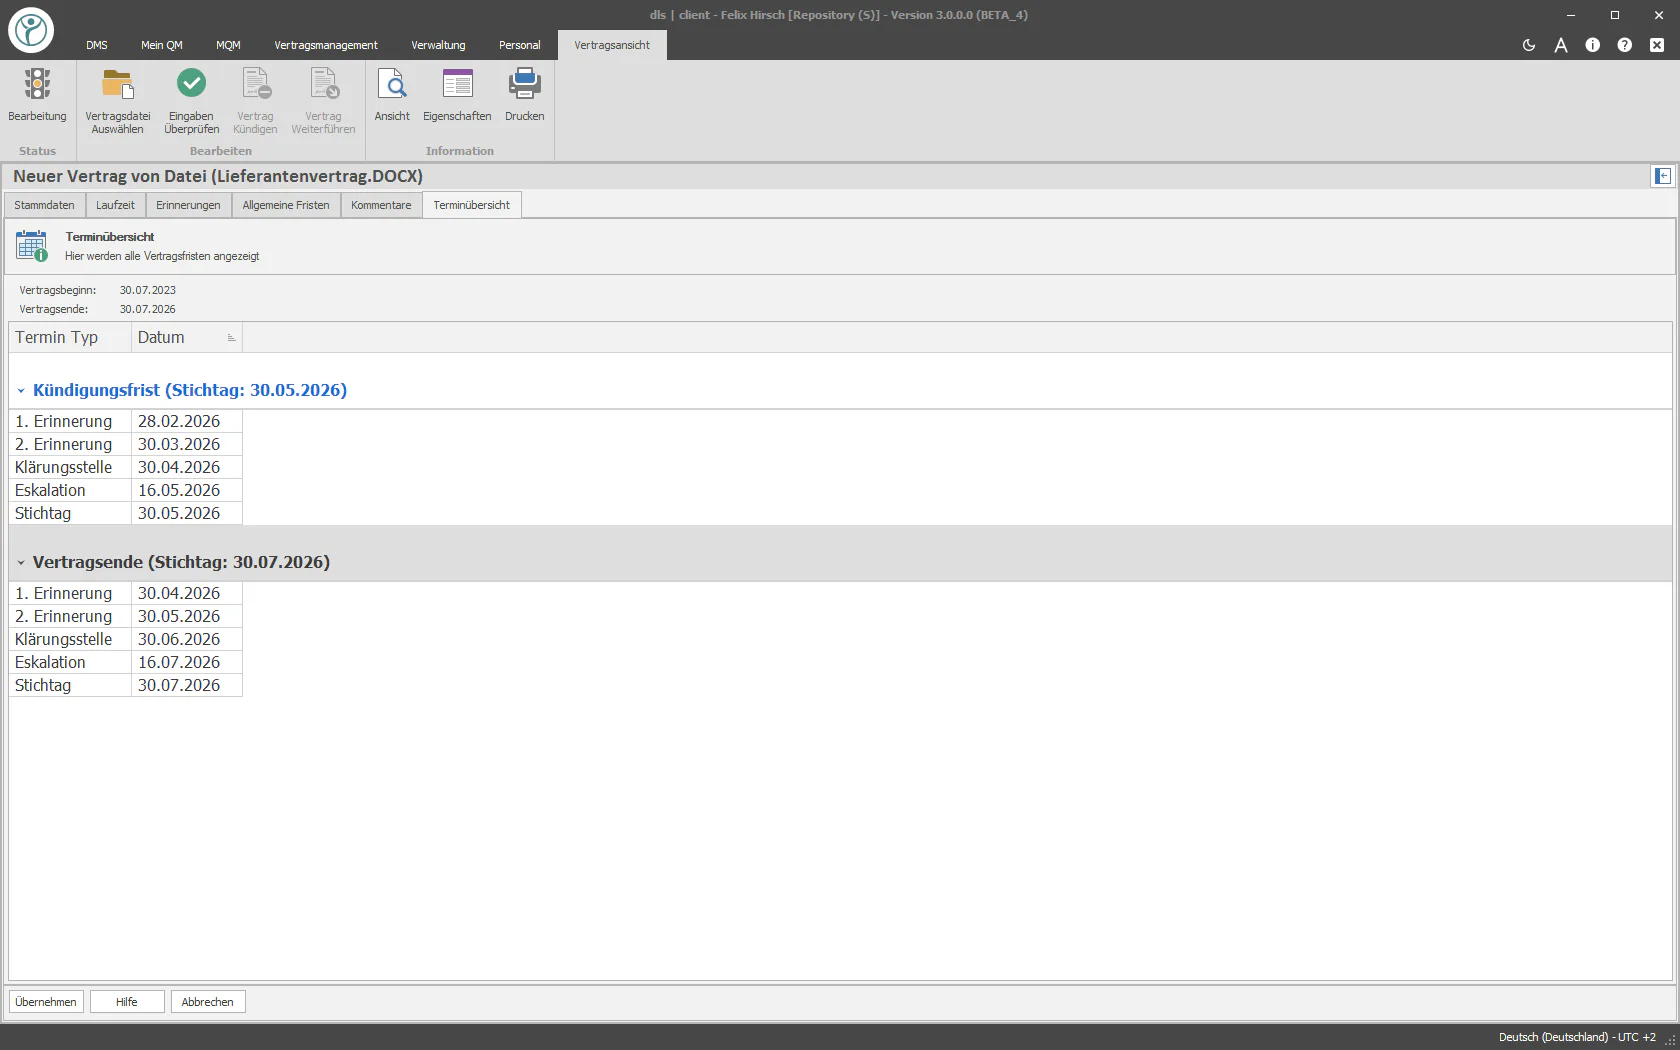1680x1050 pixels.
Task: Switch to the Kommentare tab
Action: point(381,205)
